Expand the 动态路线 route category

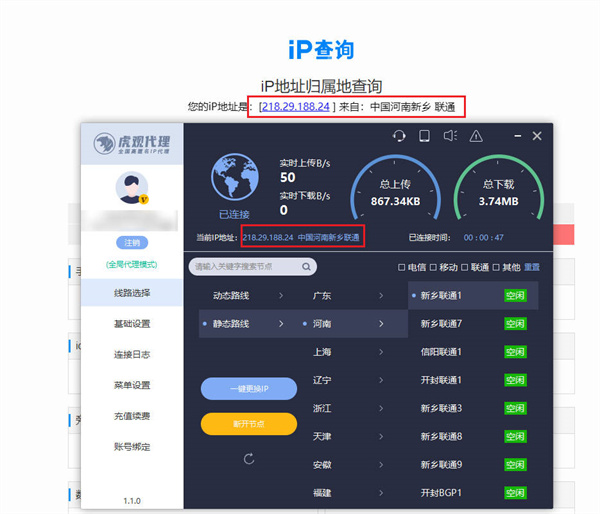[x=249, y=295]
